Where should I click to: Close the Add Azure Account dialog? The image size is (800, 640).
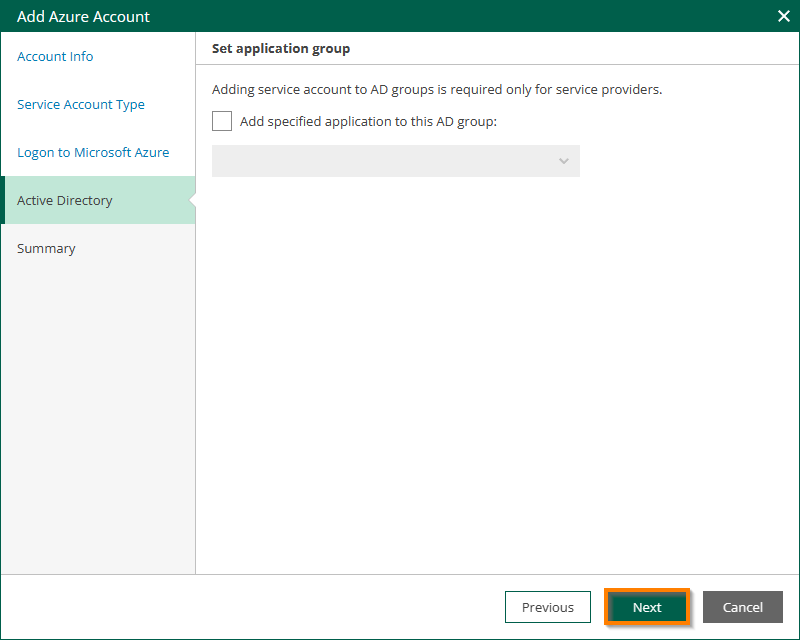point(783,16)
